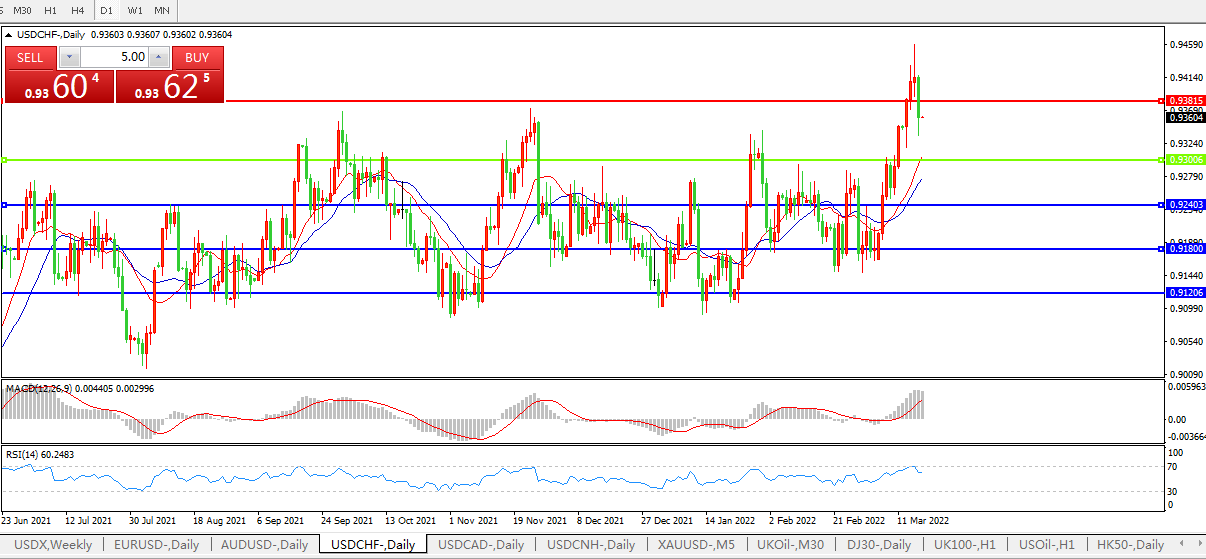Image resolution: width=1206 pixels, height=559 pixels.
Task: Select the red 0.93815 horizontal line handle
Action: tap(1160, 101)
